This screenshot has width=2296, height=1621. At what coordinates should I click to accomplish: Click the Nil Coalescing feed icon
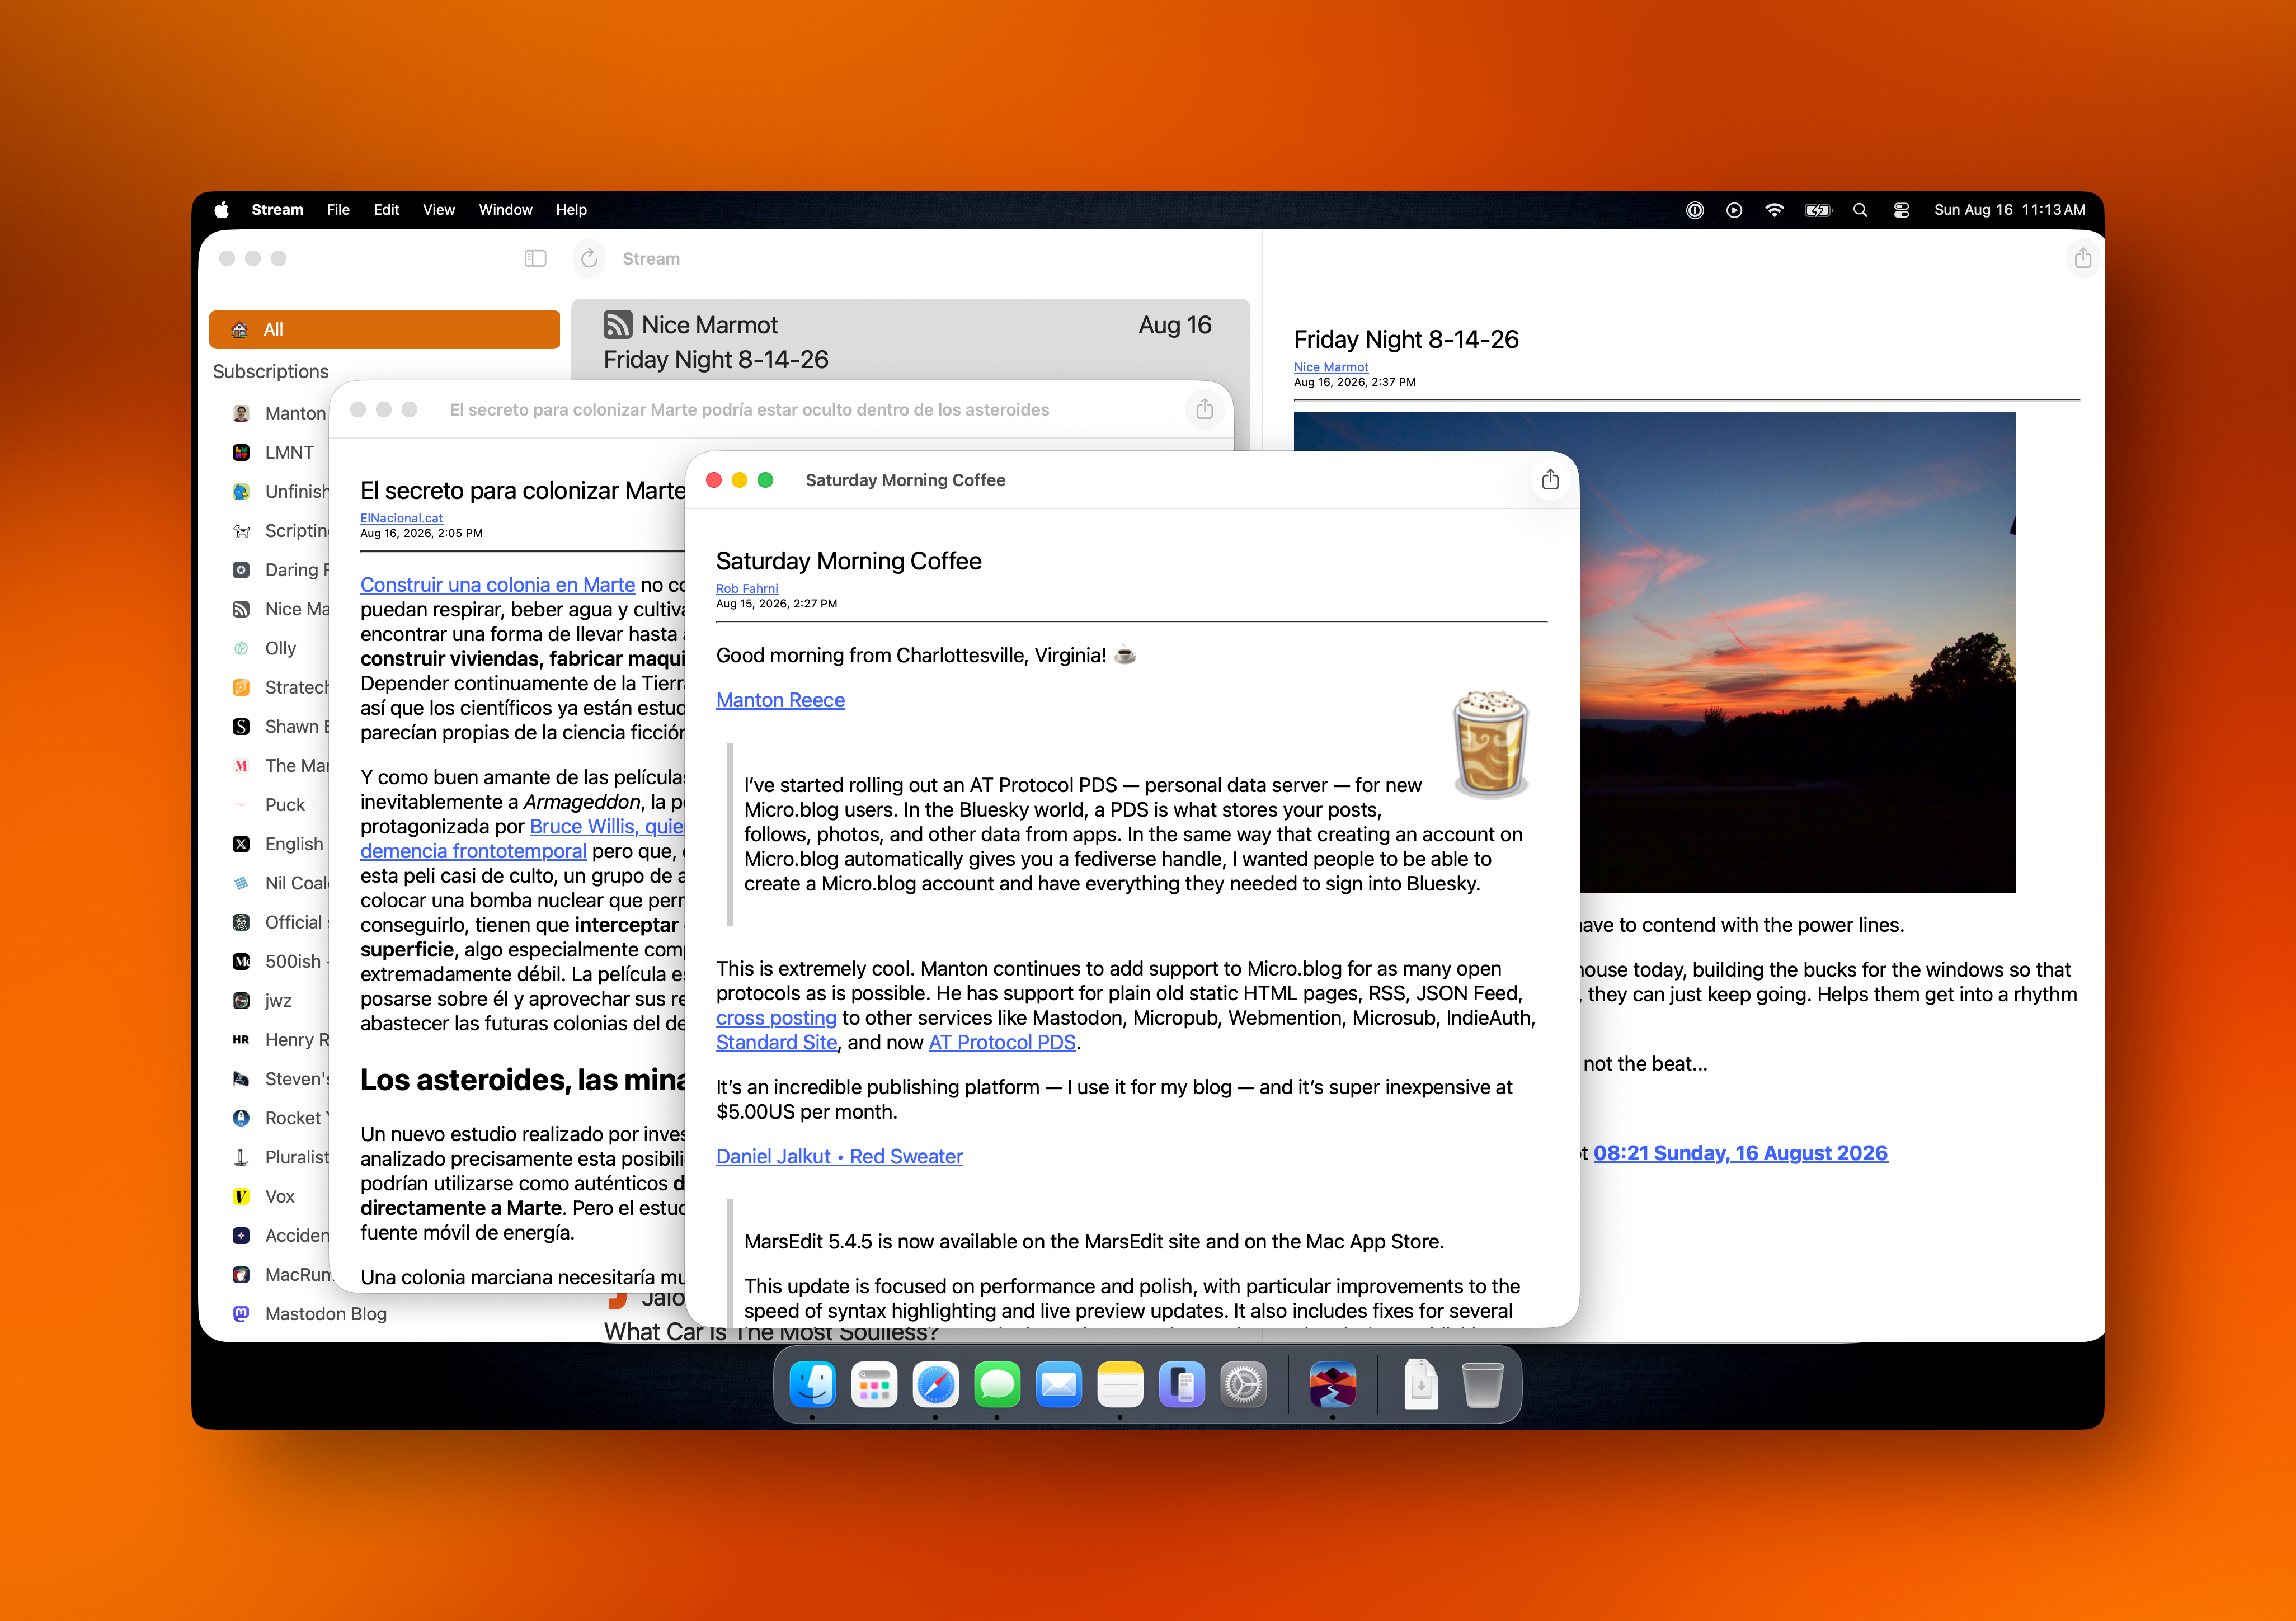pos(241,884)
